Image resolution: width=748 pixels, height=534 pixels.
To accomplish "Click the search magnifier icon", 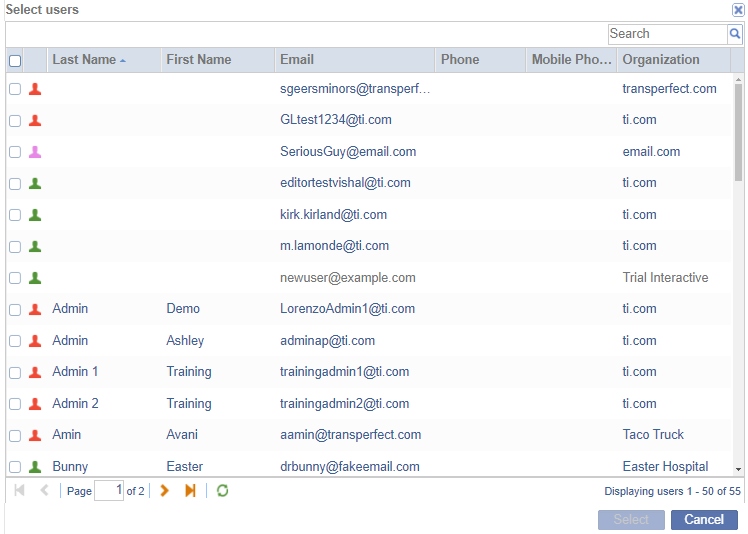I will 735,34.
